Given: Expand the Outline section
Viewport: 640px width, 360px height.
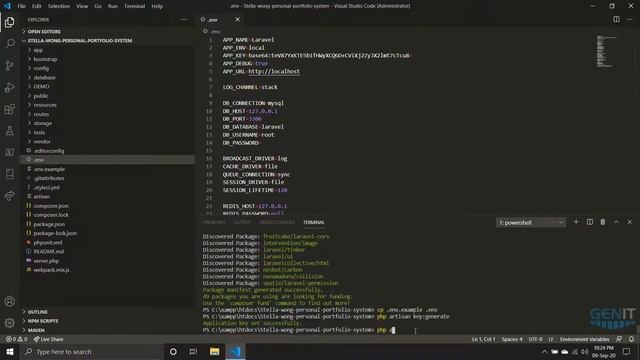Looking at the screenshot, I should point(38,312).
